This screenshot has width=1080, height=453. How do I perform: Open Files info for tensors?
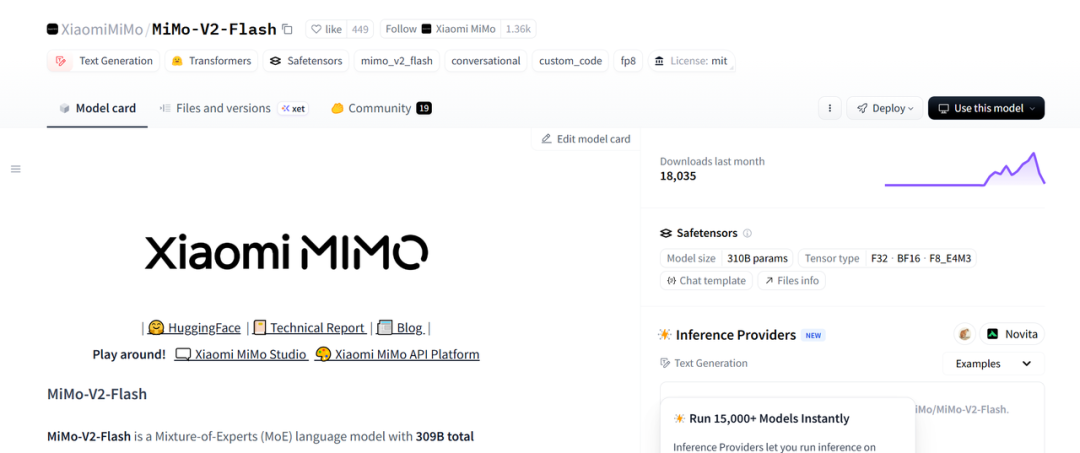[x=792, y=281]
